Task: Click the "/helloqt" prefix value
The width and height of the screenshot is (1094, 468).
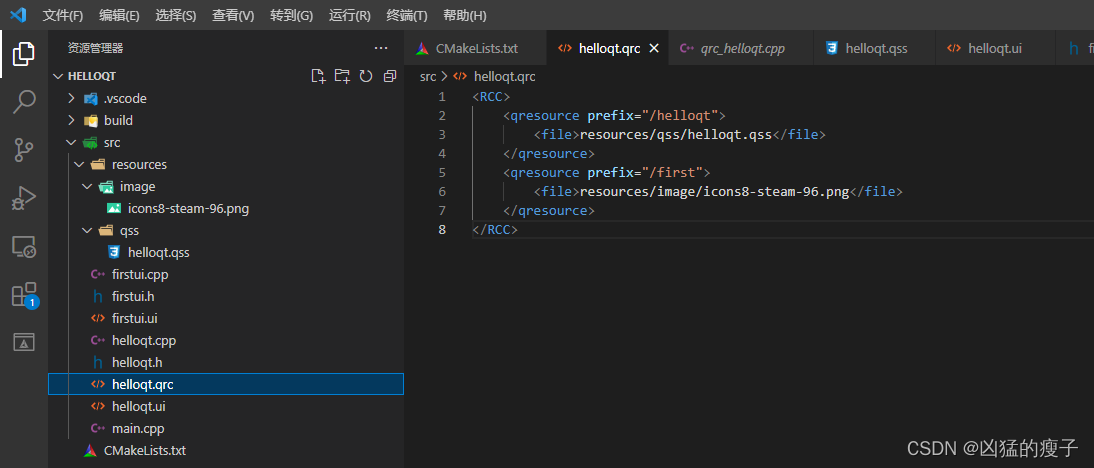Action: [x=680, y=115]
